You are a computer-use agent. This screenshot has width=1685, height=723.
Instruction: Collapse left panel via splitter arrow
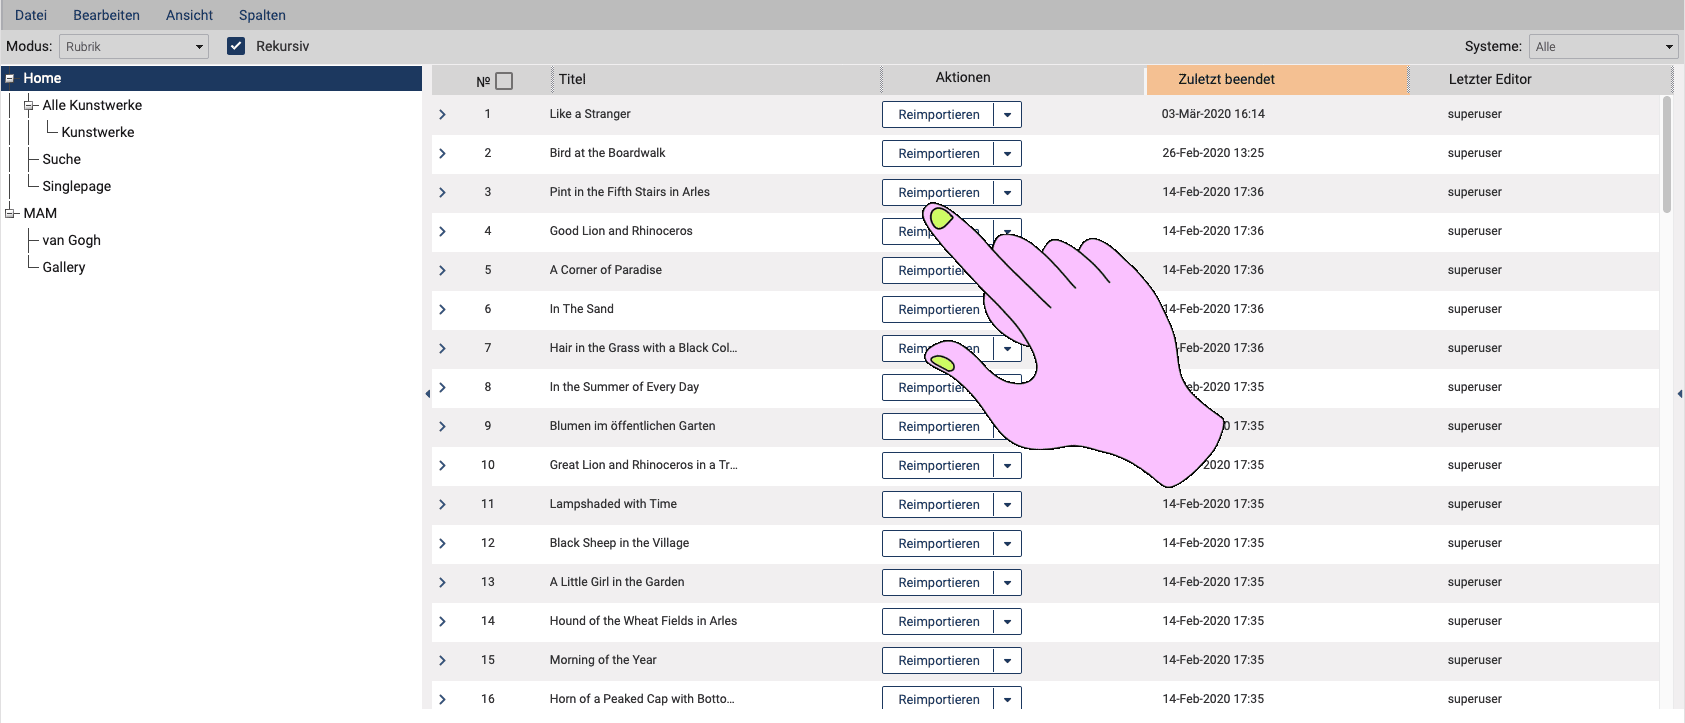(x=427, y=394)
